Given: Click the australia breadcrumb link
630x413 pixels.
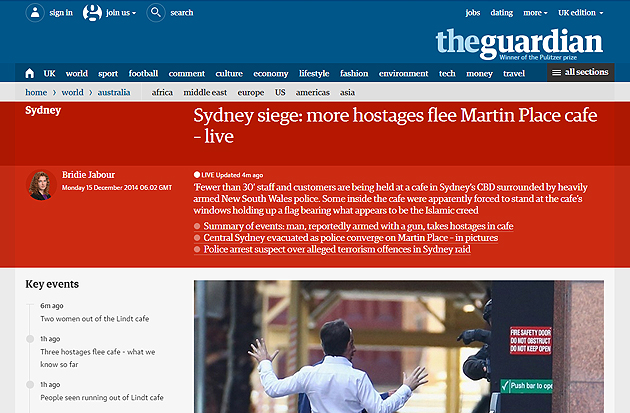Looking at the screenshot, I should (x=114, y=92).
